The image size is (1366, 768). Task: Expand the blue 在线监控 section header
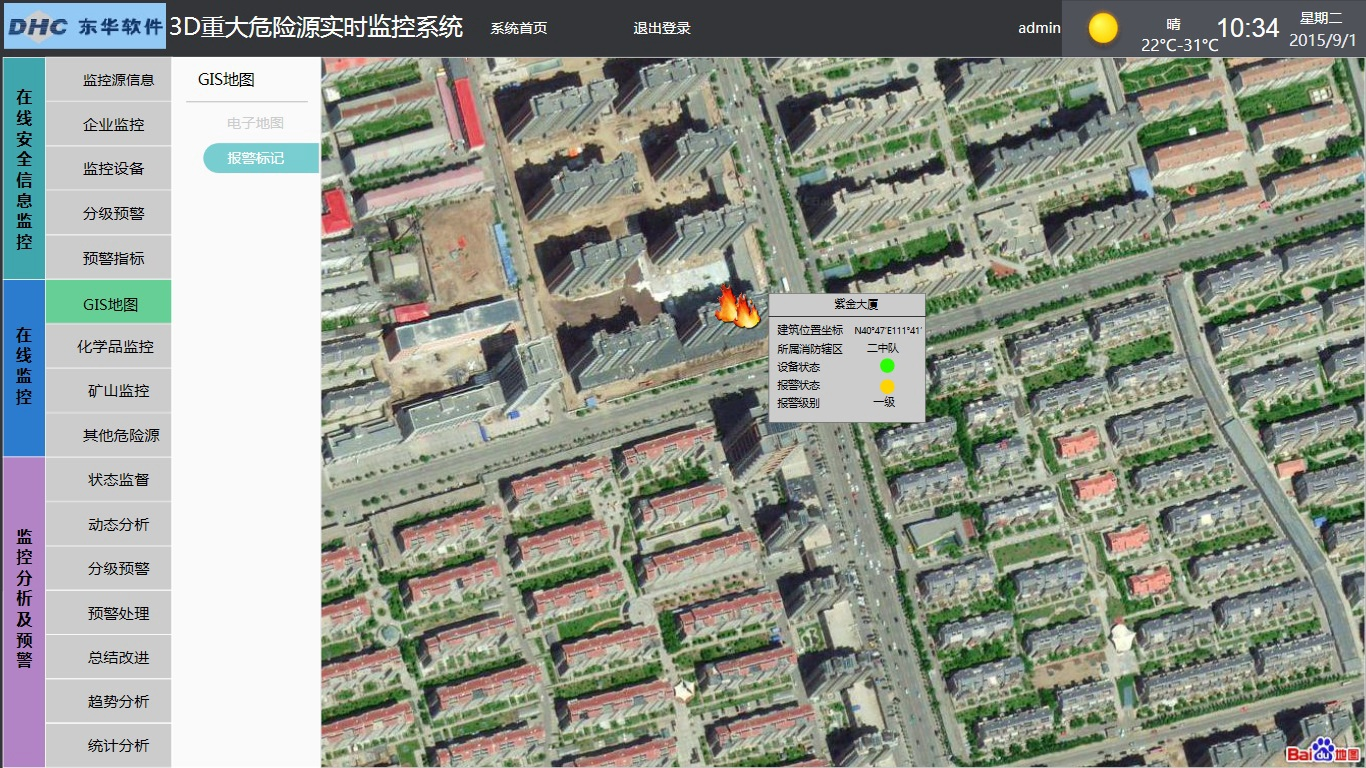tap(24, 368)
